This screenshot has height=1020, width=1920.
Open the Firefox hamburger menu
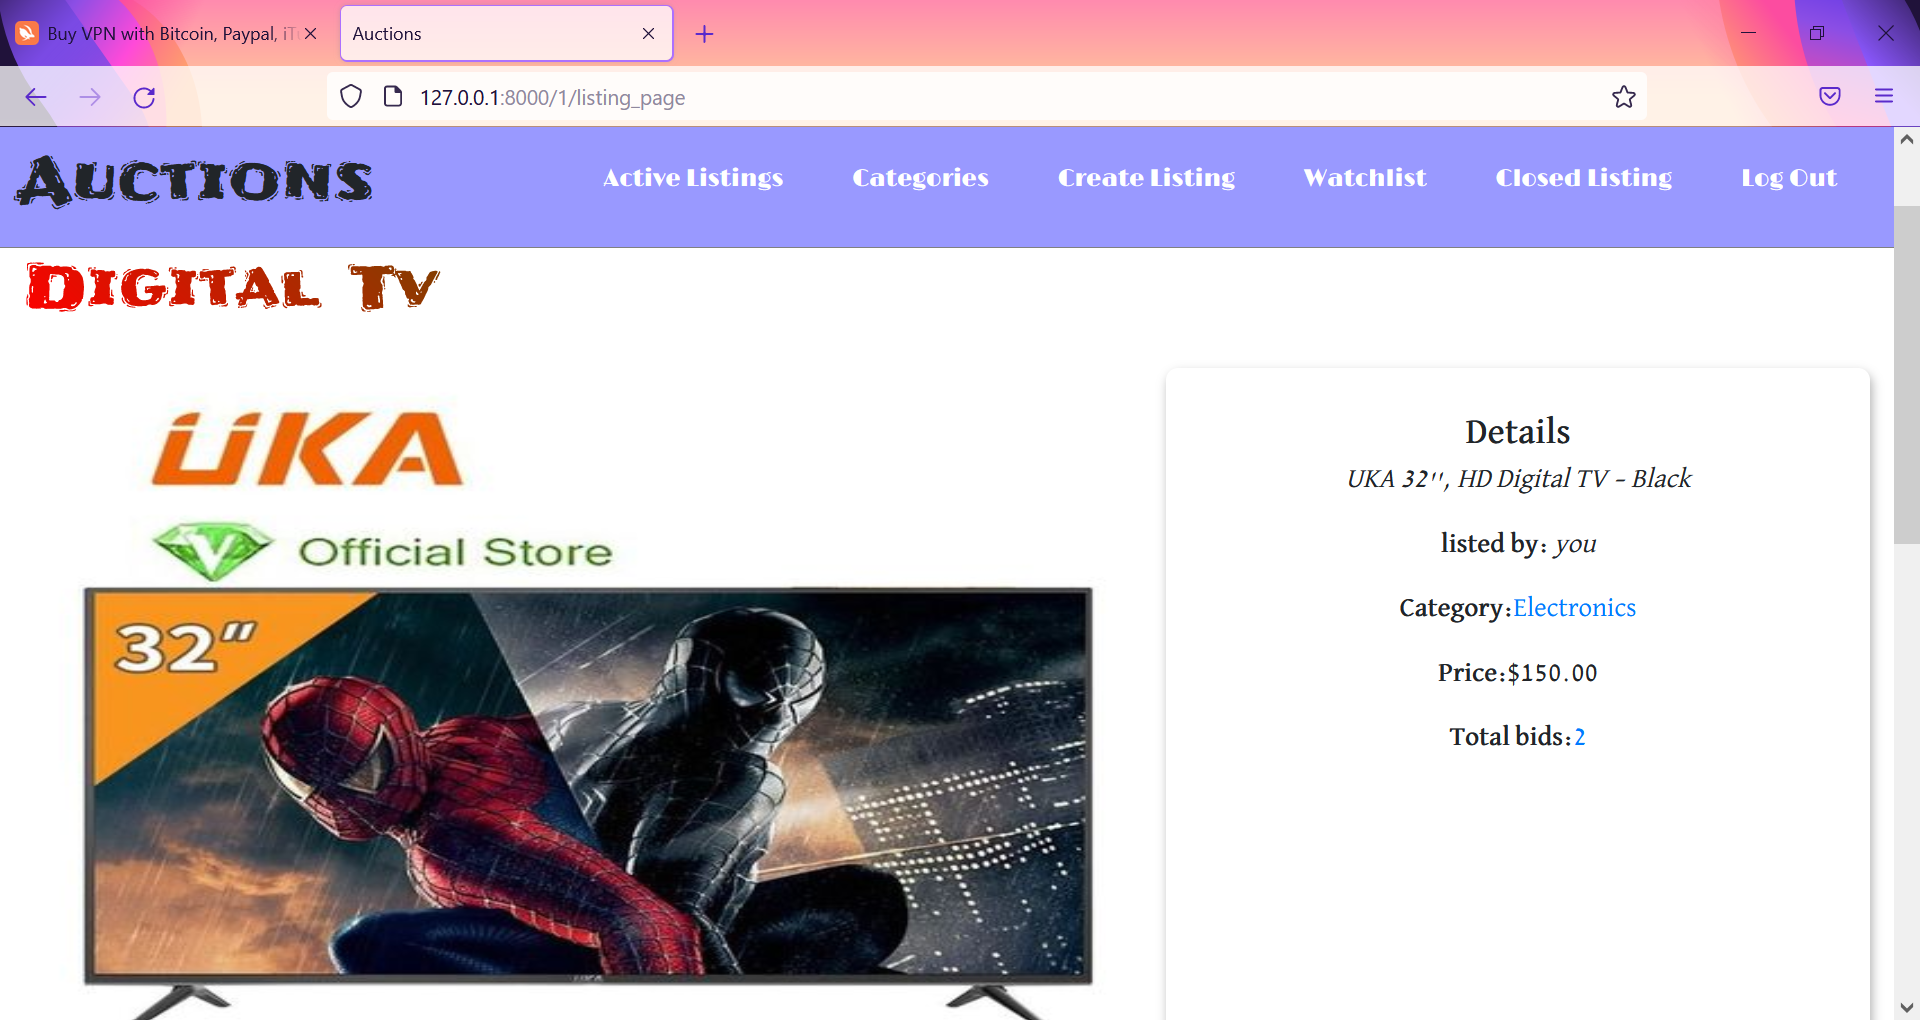pos(1884,97)
